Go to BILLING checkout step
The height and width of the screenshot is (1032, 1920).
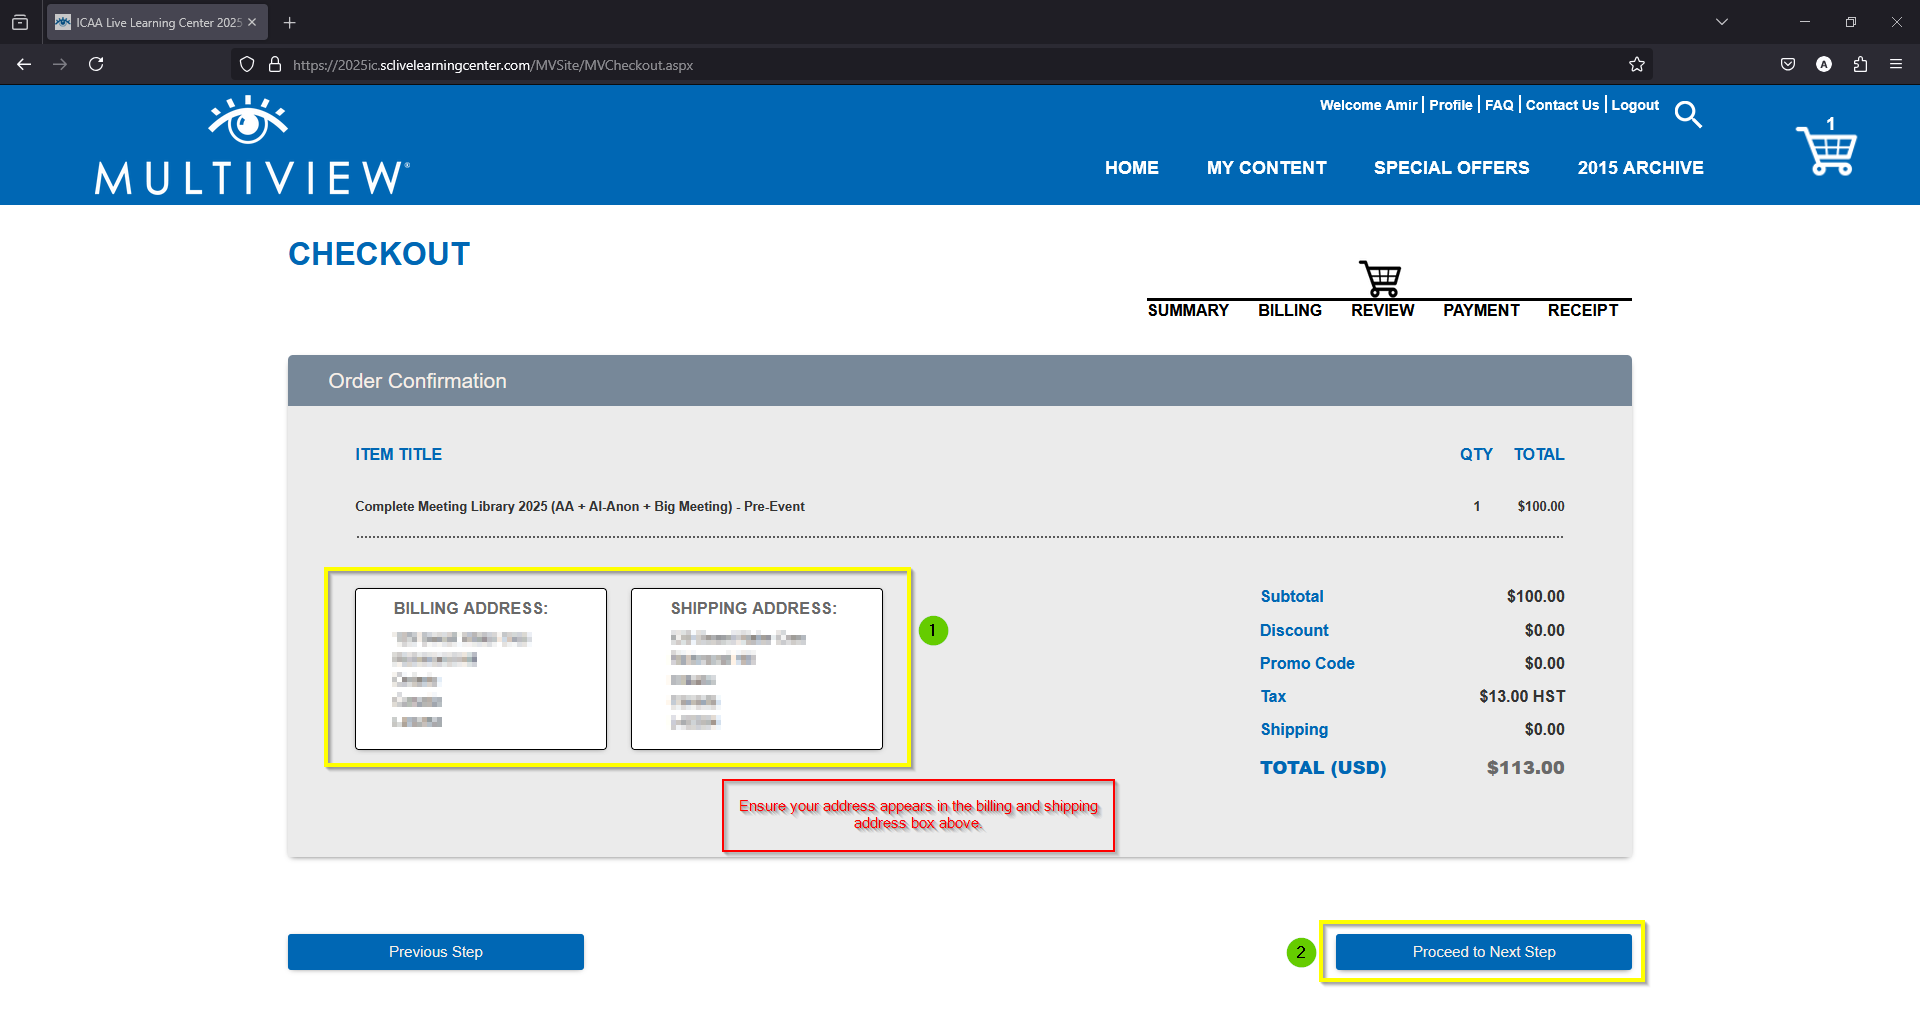[x=1289, y=310]
